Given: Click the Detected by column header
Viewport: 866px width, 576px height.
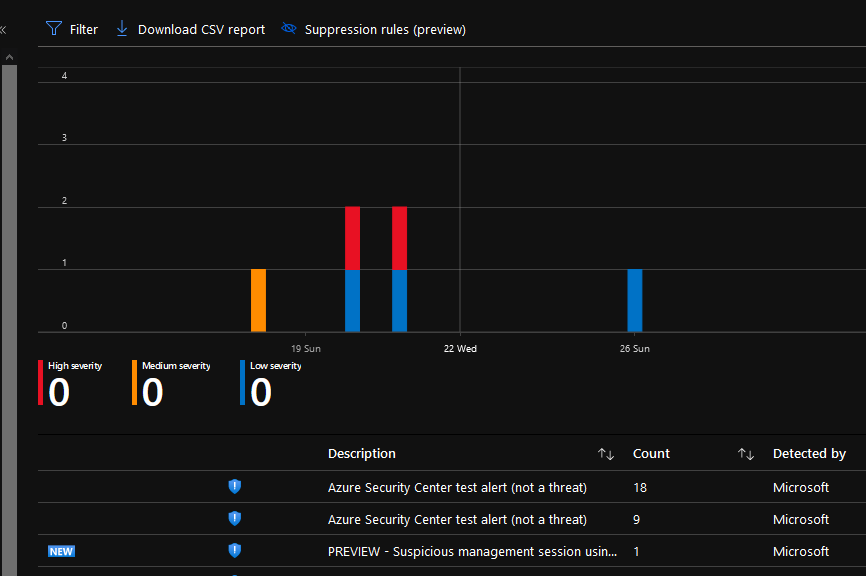Looking at the screenshot, I should coord(809,454).
